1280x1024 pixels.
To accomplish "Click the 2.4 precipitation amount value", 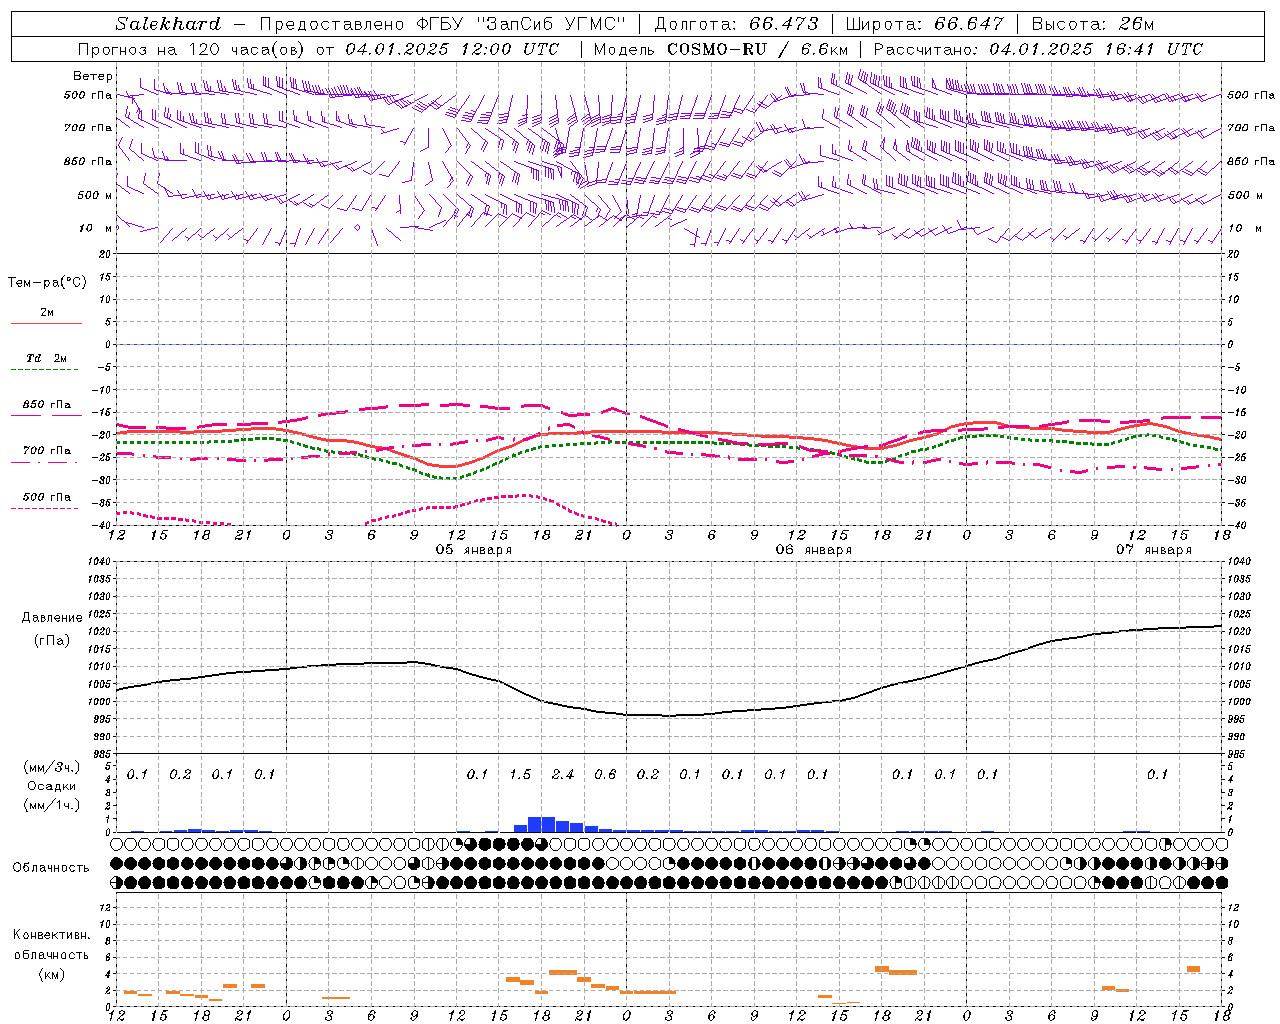I will click(563, 774).
